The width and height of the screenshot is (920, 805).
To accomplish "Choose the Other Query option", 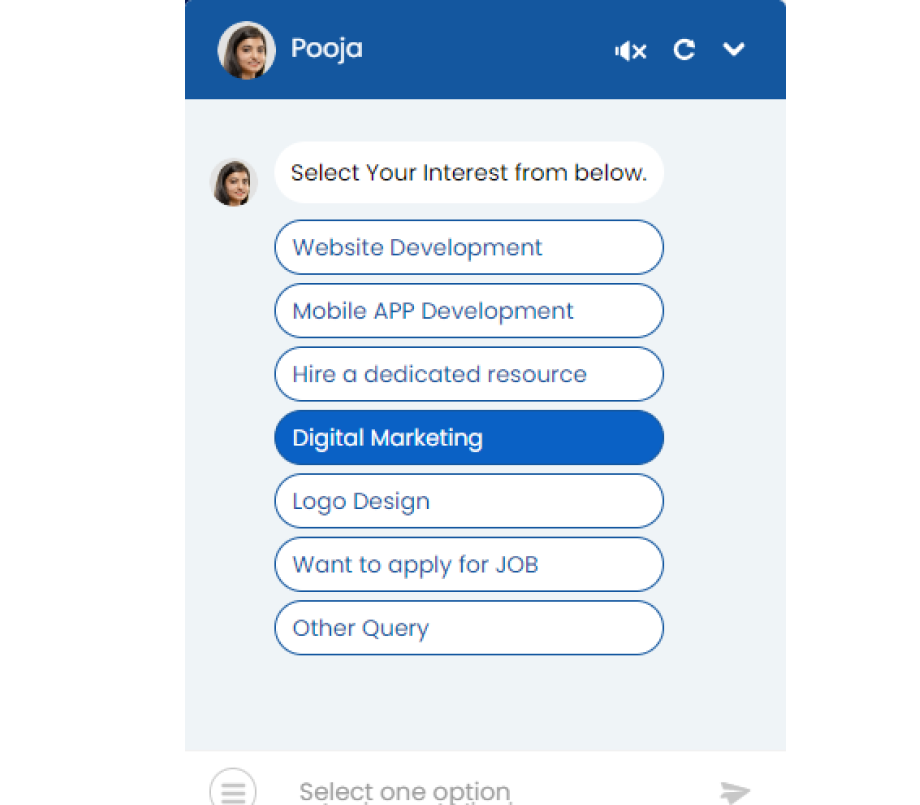I will click(469, 628).
